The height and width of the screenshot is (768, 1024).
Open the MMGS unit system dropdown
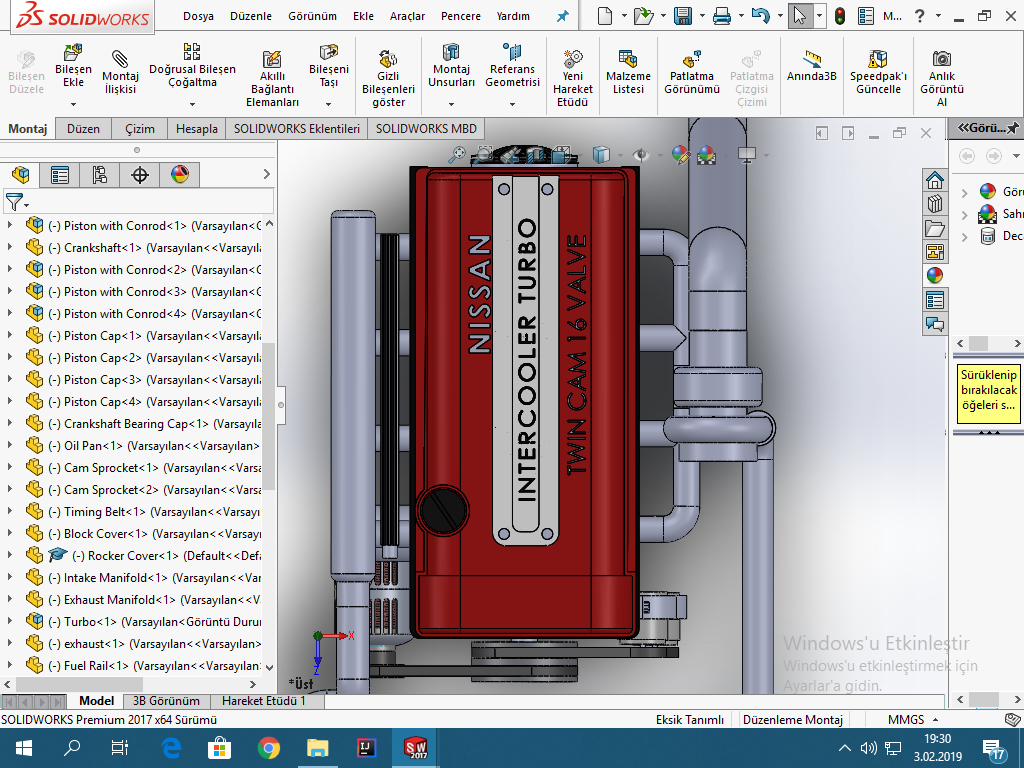click(913, 720)
